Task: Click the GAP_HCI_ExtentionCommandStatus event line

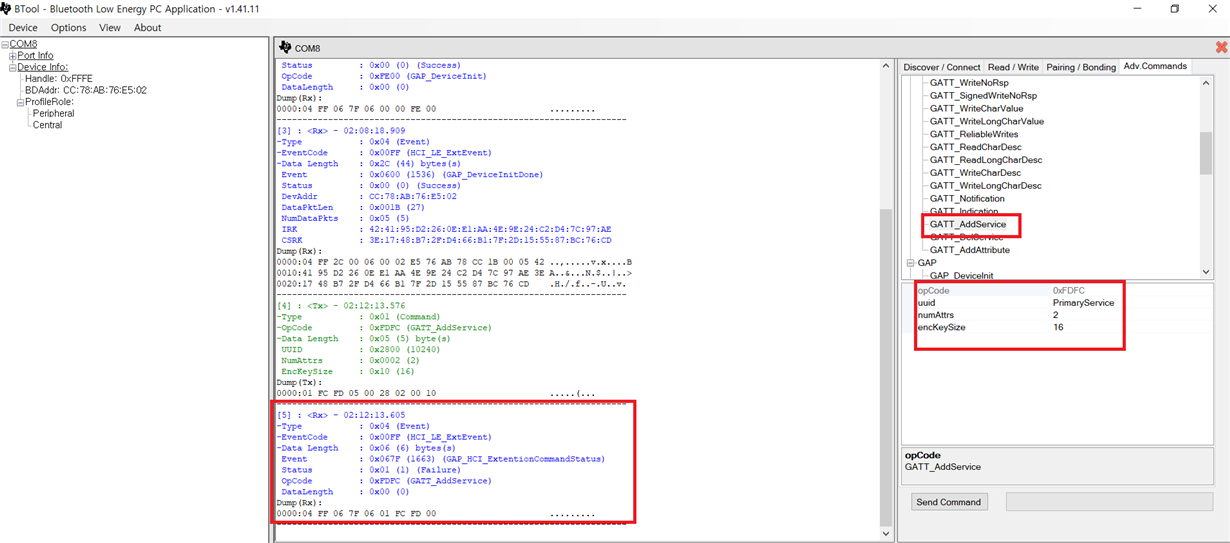Action: (x=442, y=459)
